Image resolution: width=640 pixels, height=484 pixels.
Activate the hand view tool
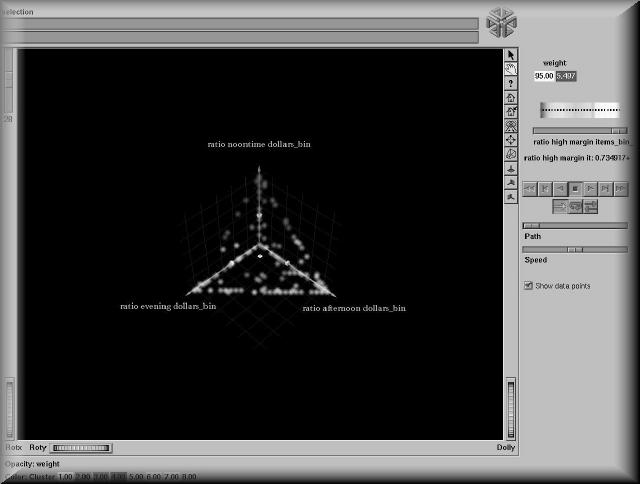[x=511, y=69]
